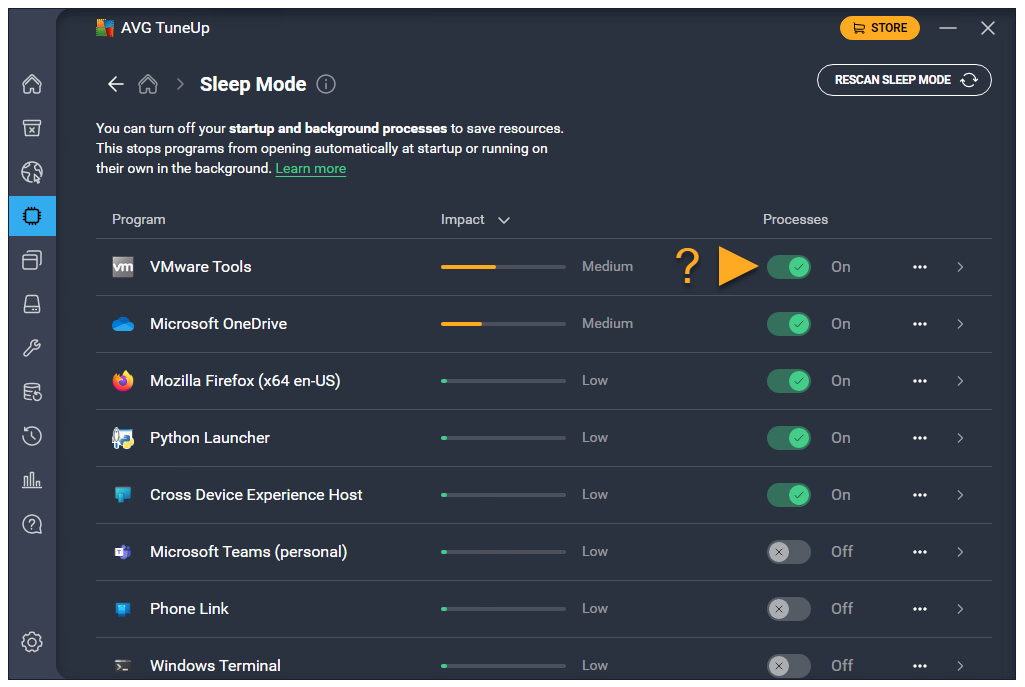Click the Sleep Mode info icon

tap(326, 84)
